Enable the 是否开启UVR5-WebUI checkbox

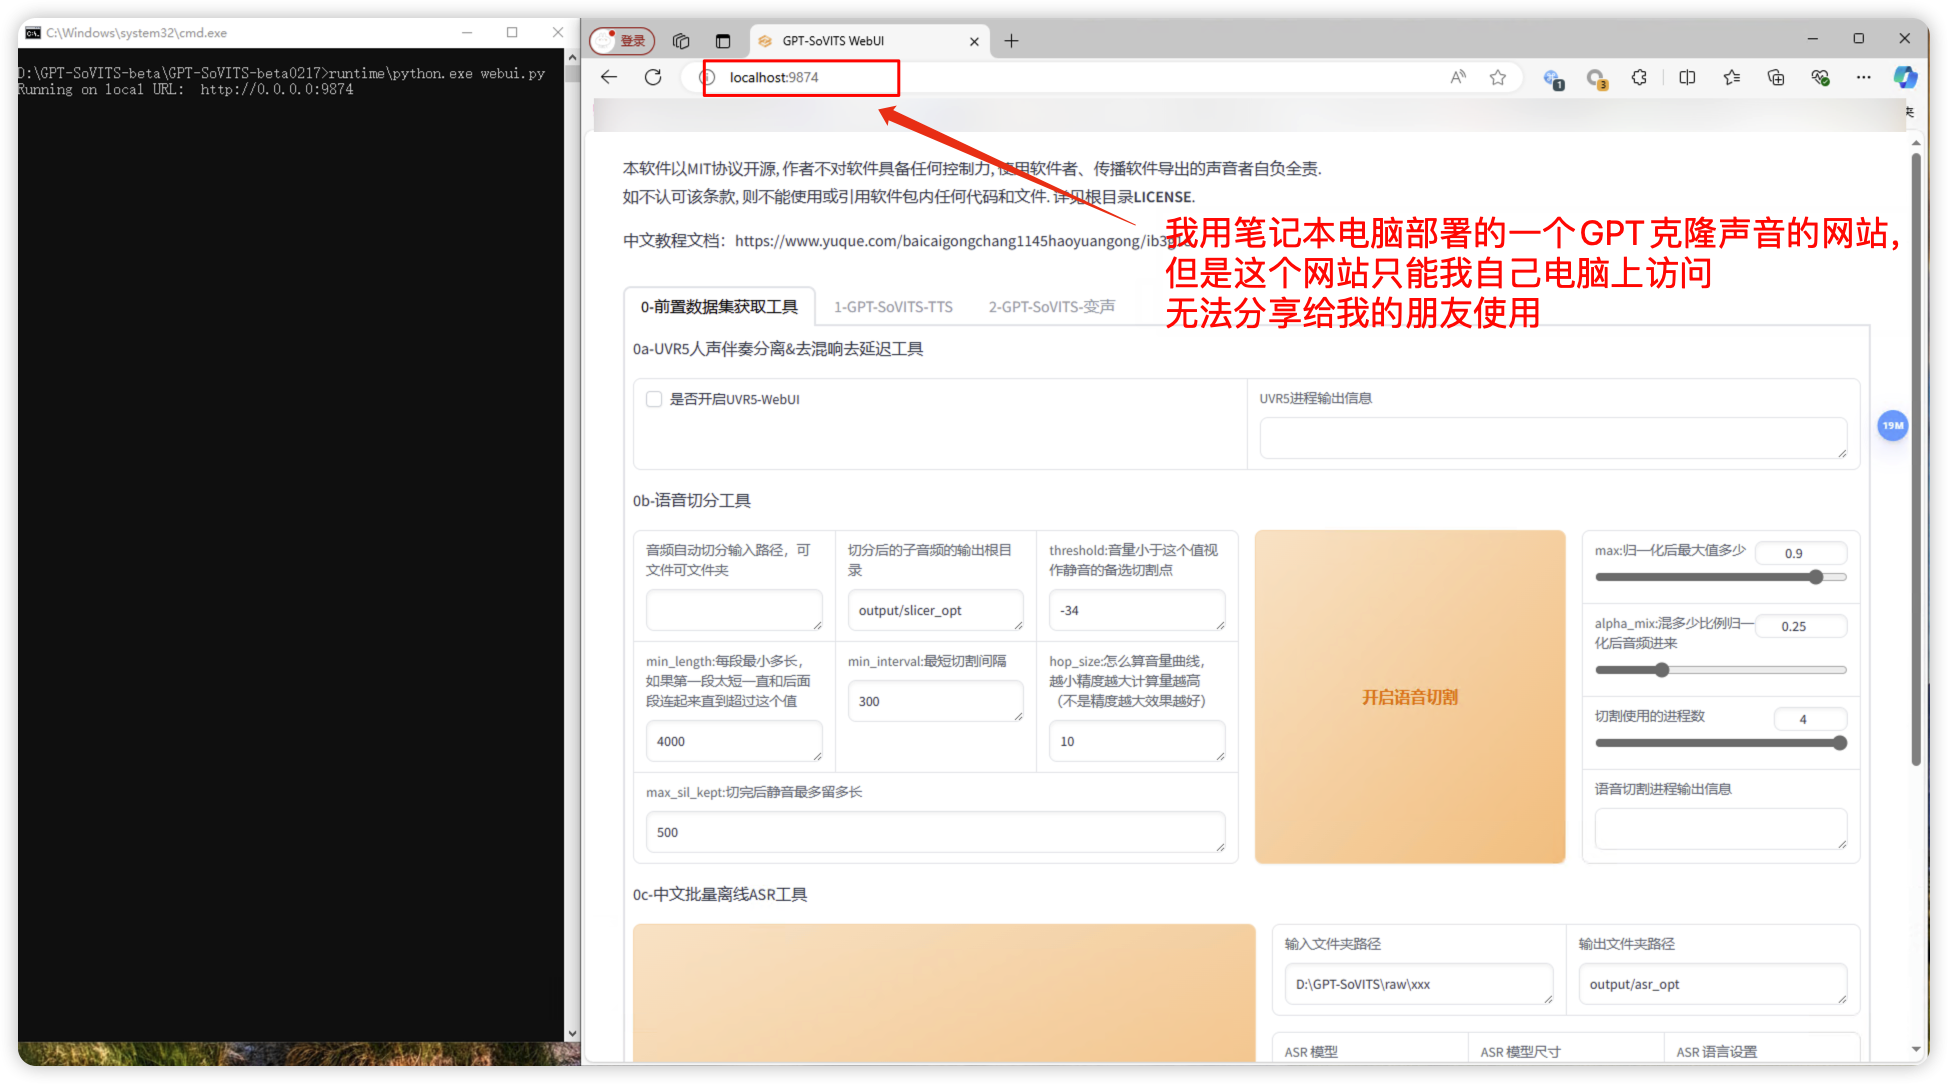point(654,399)
